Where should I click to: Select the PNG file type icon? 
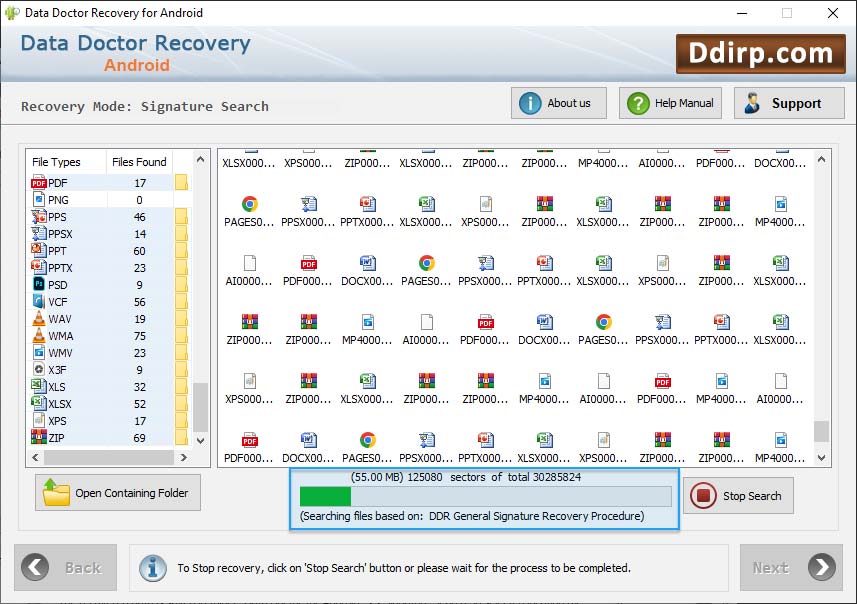click(38, 200)
